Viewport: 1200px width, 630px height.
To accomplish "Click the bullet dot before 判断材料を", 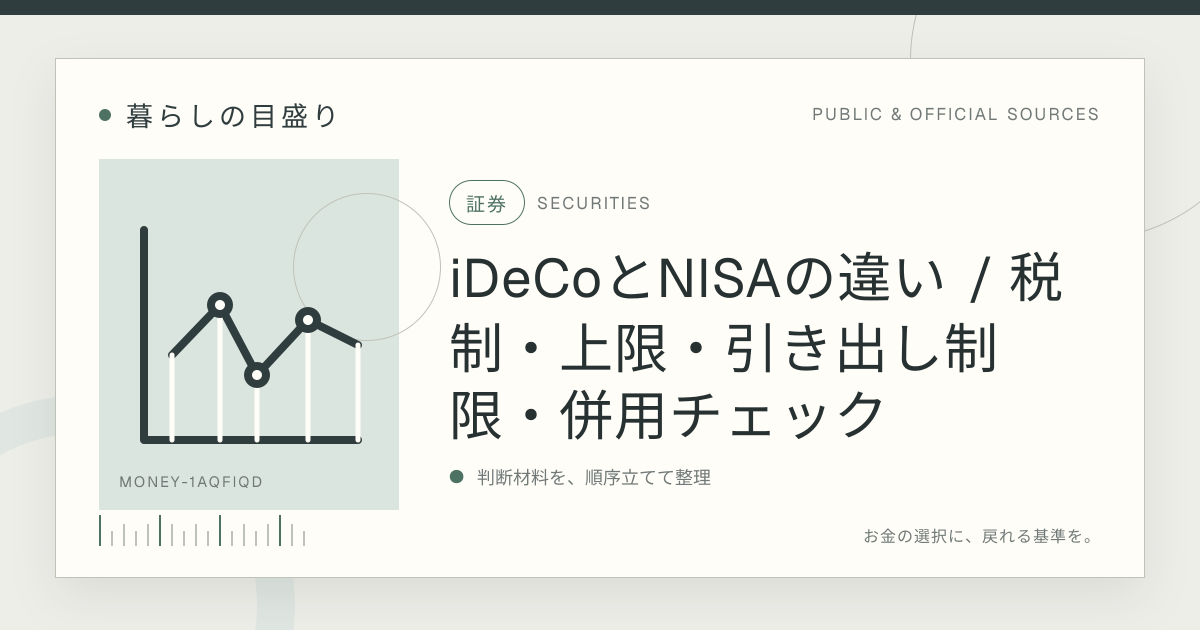I will point(457,477).
